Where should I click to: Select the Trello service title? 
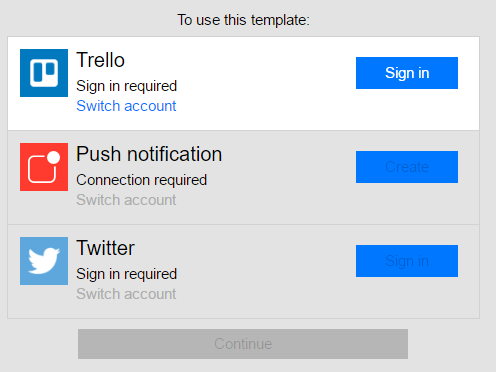(100, 60)
